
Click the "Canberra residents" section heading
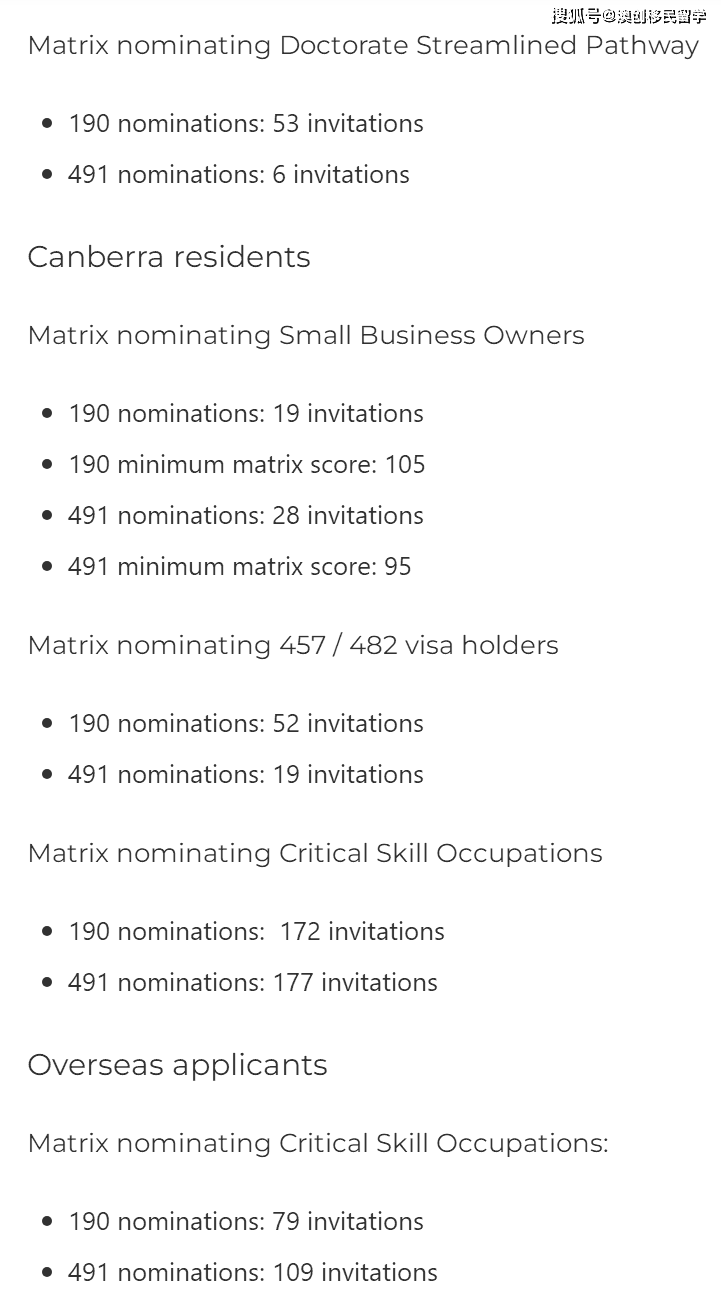click(169, 257)
